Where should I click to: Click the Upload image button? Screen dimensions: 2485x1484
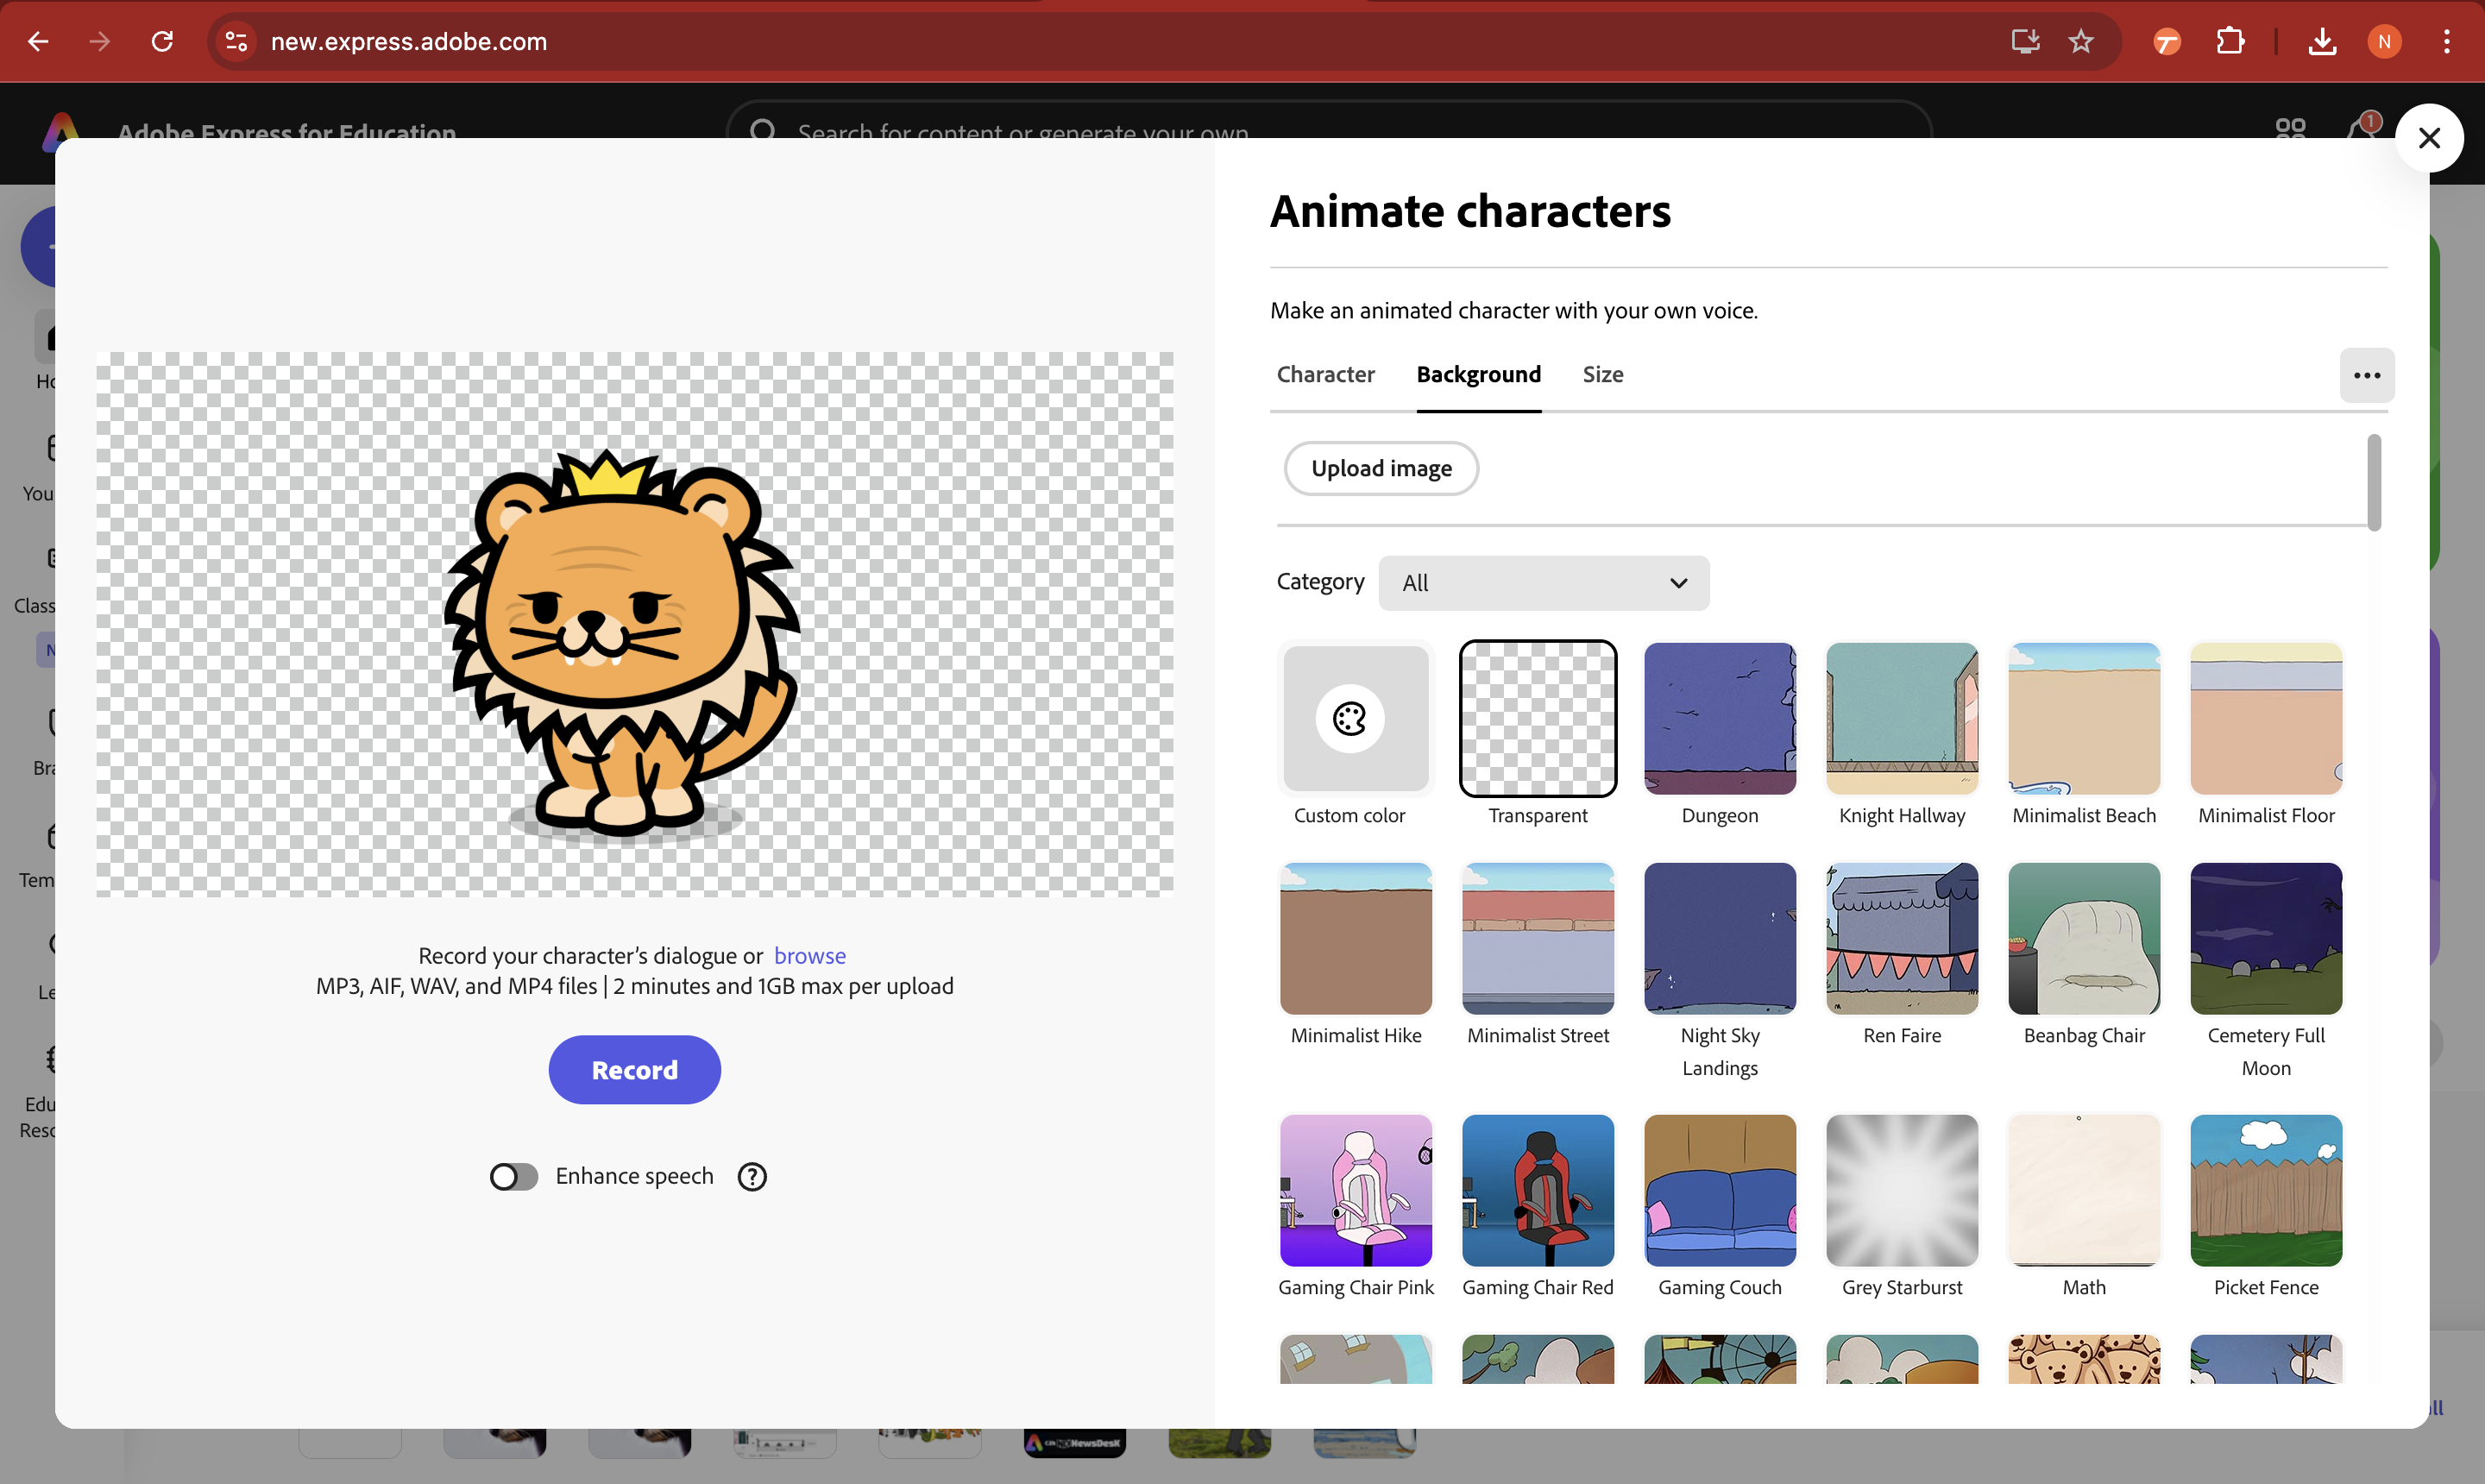1381,468
